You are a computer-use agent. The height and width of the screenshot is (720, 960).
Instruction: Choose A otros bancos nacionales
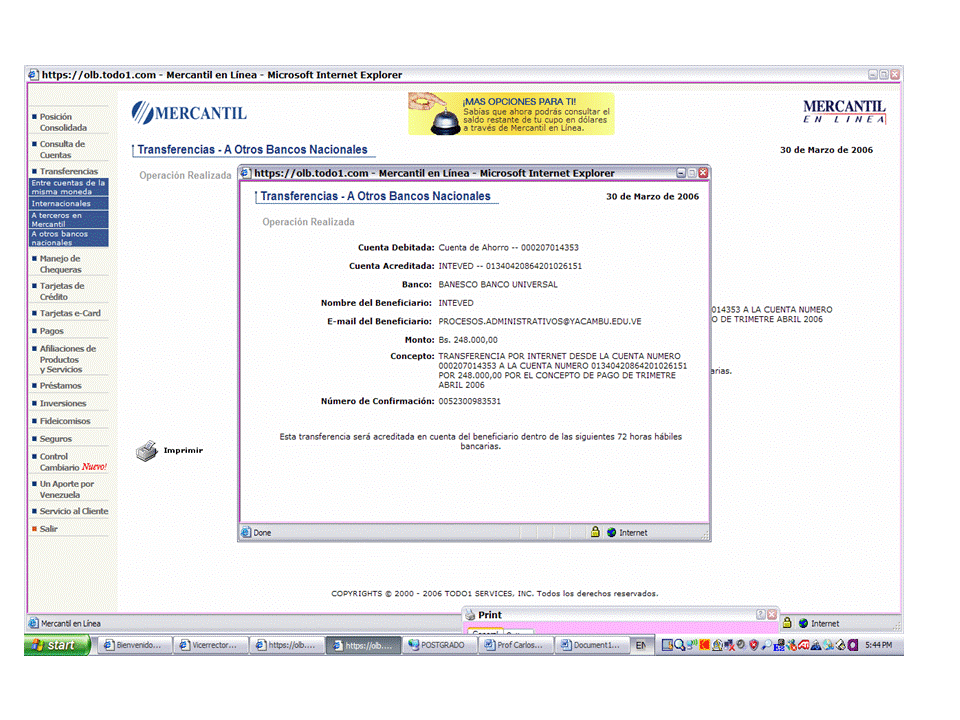coord(69,238)
